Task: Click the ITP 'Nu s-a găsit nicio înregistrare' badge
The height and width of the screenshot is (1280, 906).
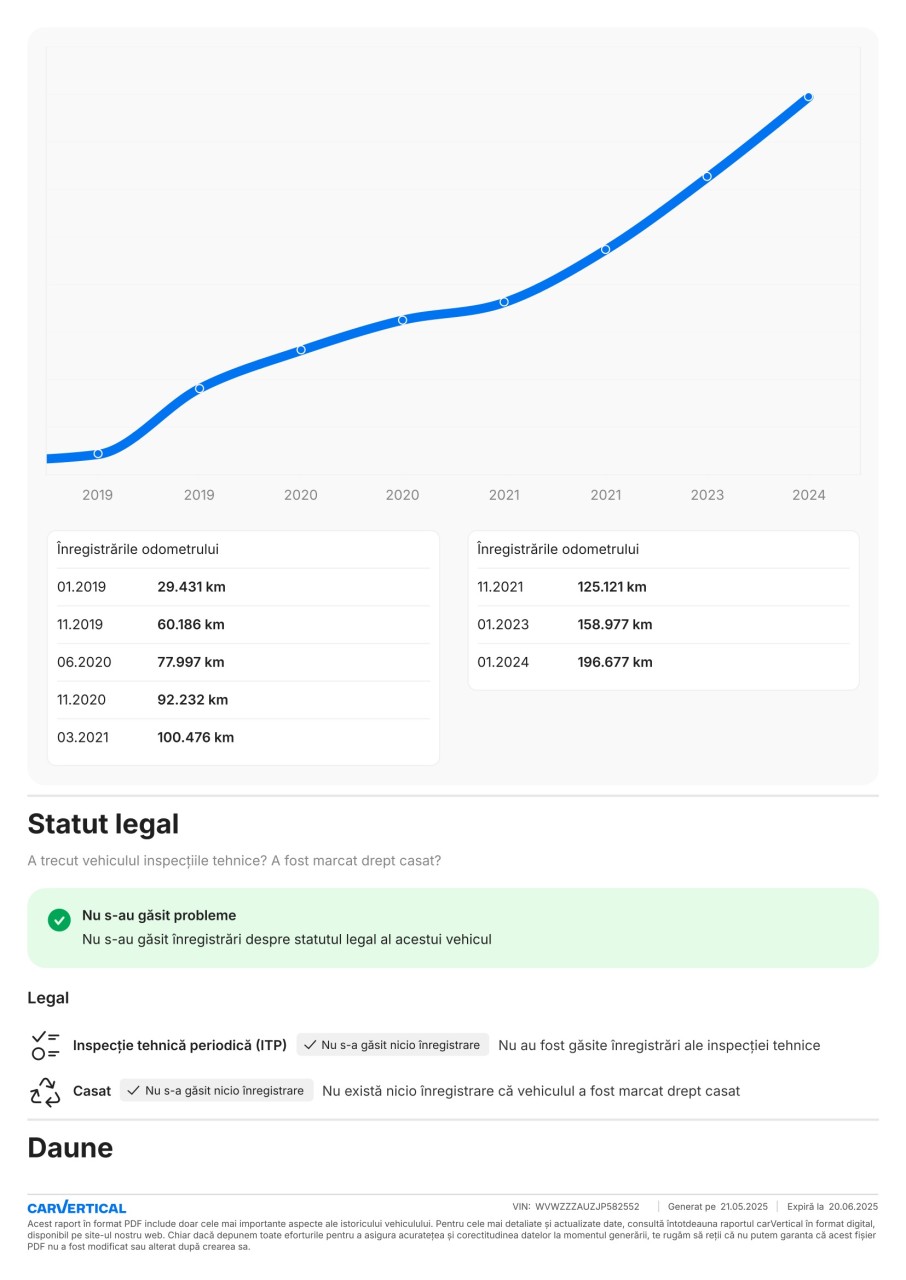Action: (x=393, y=1045)
